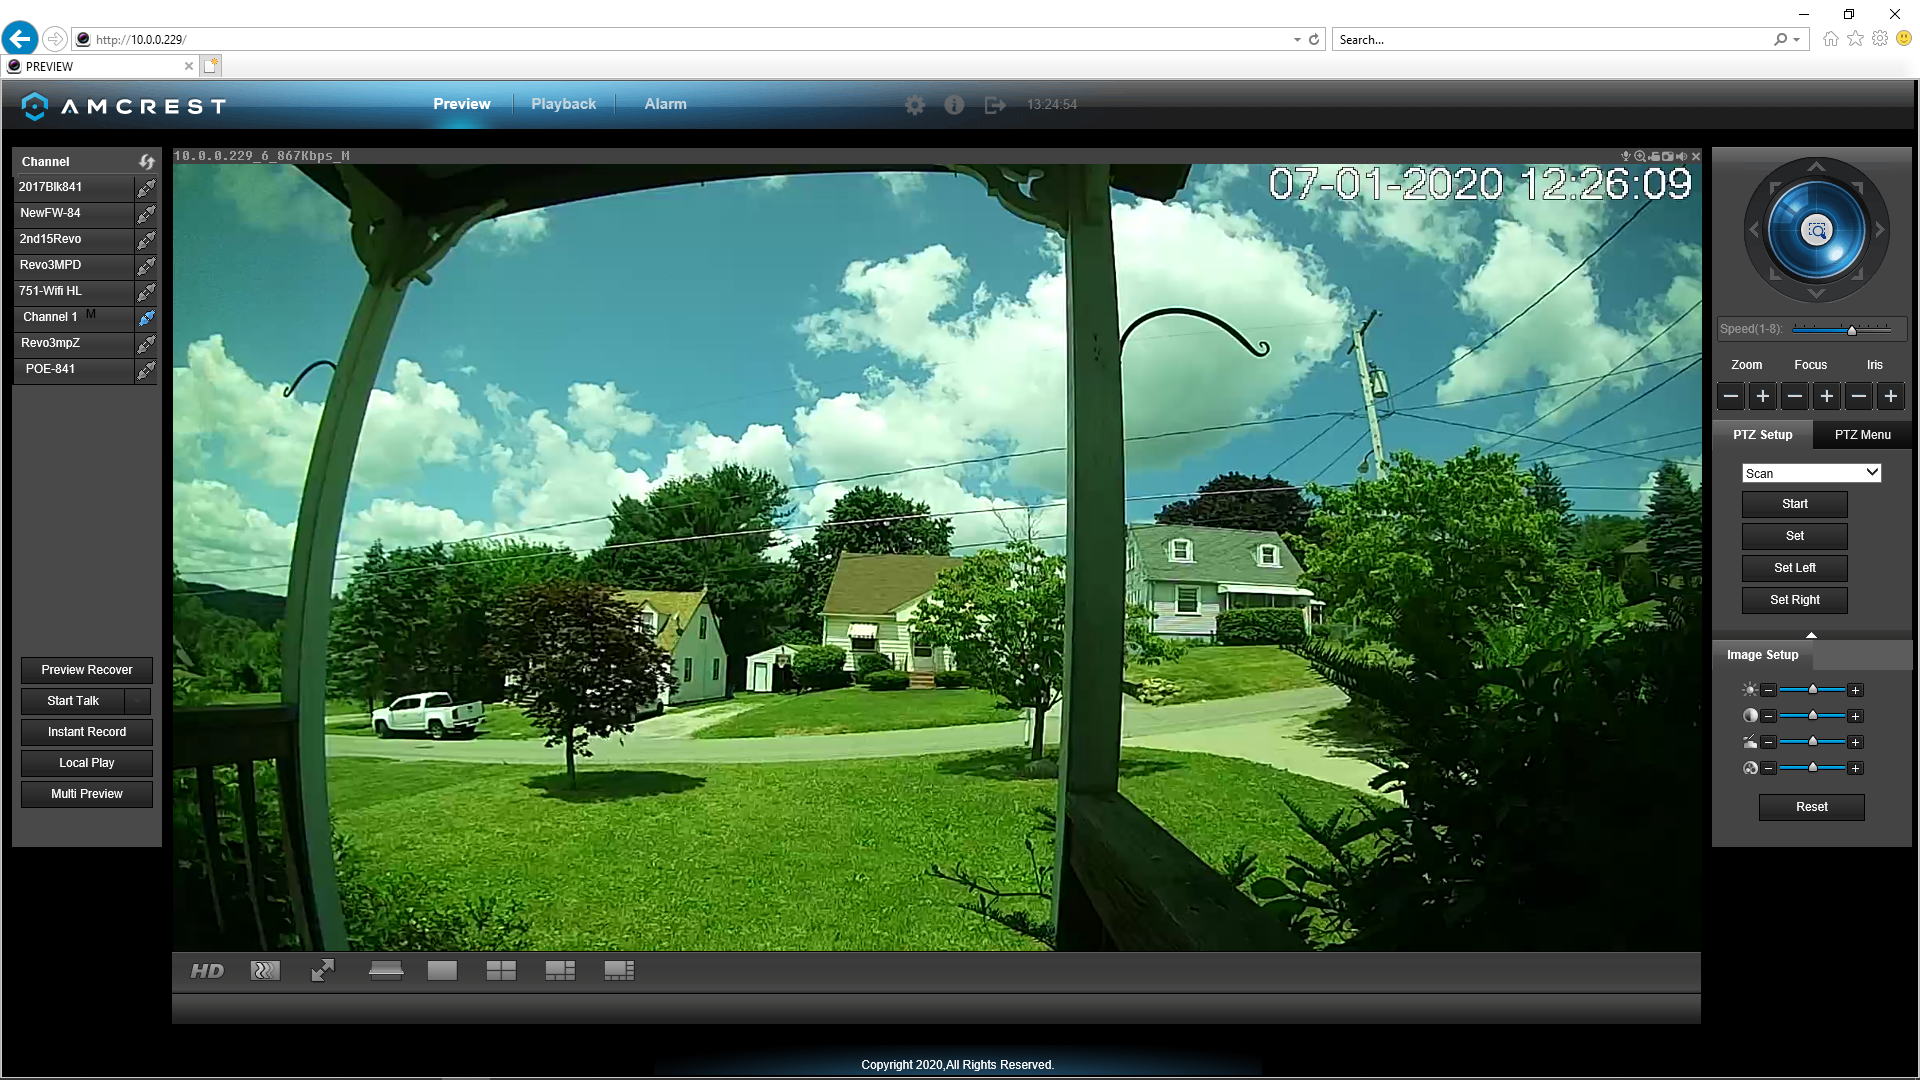Pan camera up with PTZ arrow

(x=1817, y=166)
